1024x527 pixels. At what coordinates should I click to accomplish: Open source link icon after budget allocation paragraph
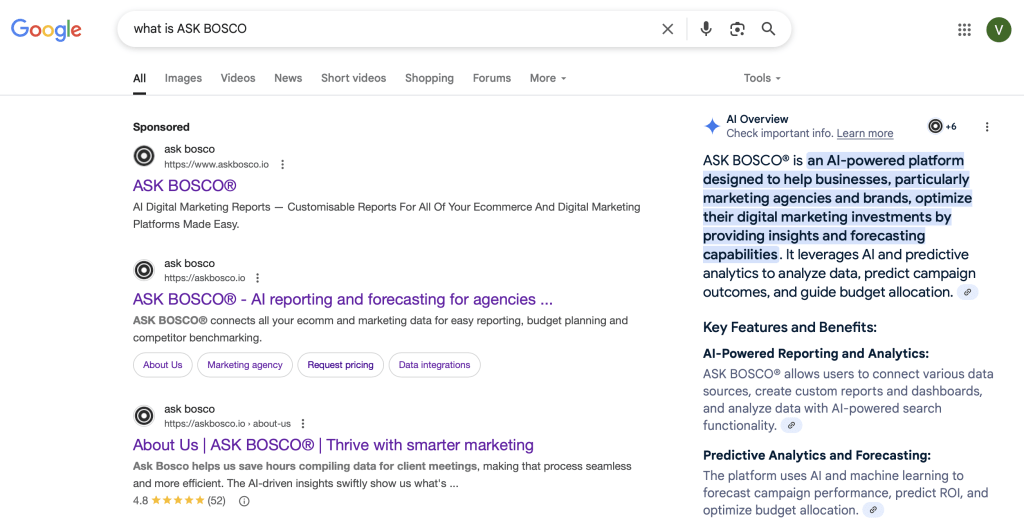click(x=967, y=293)
